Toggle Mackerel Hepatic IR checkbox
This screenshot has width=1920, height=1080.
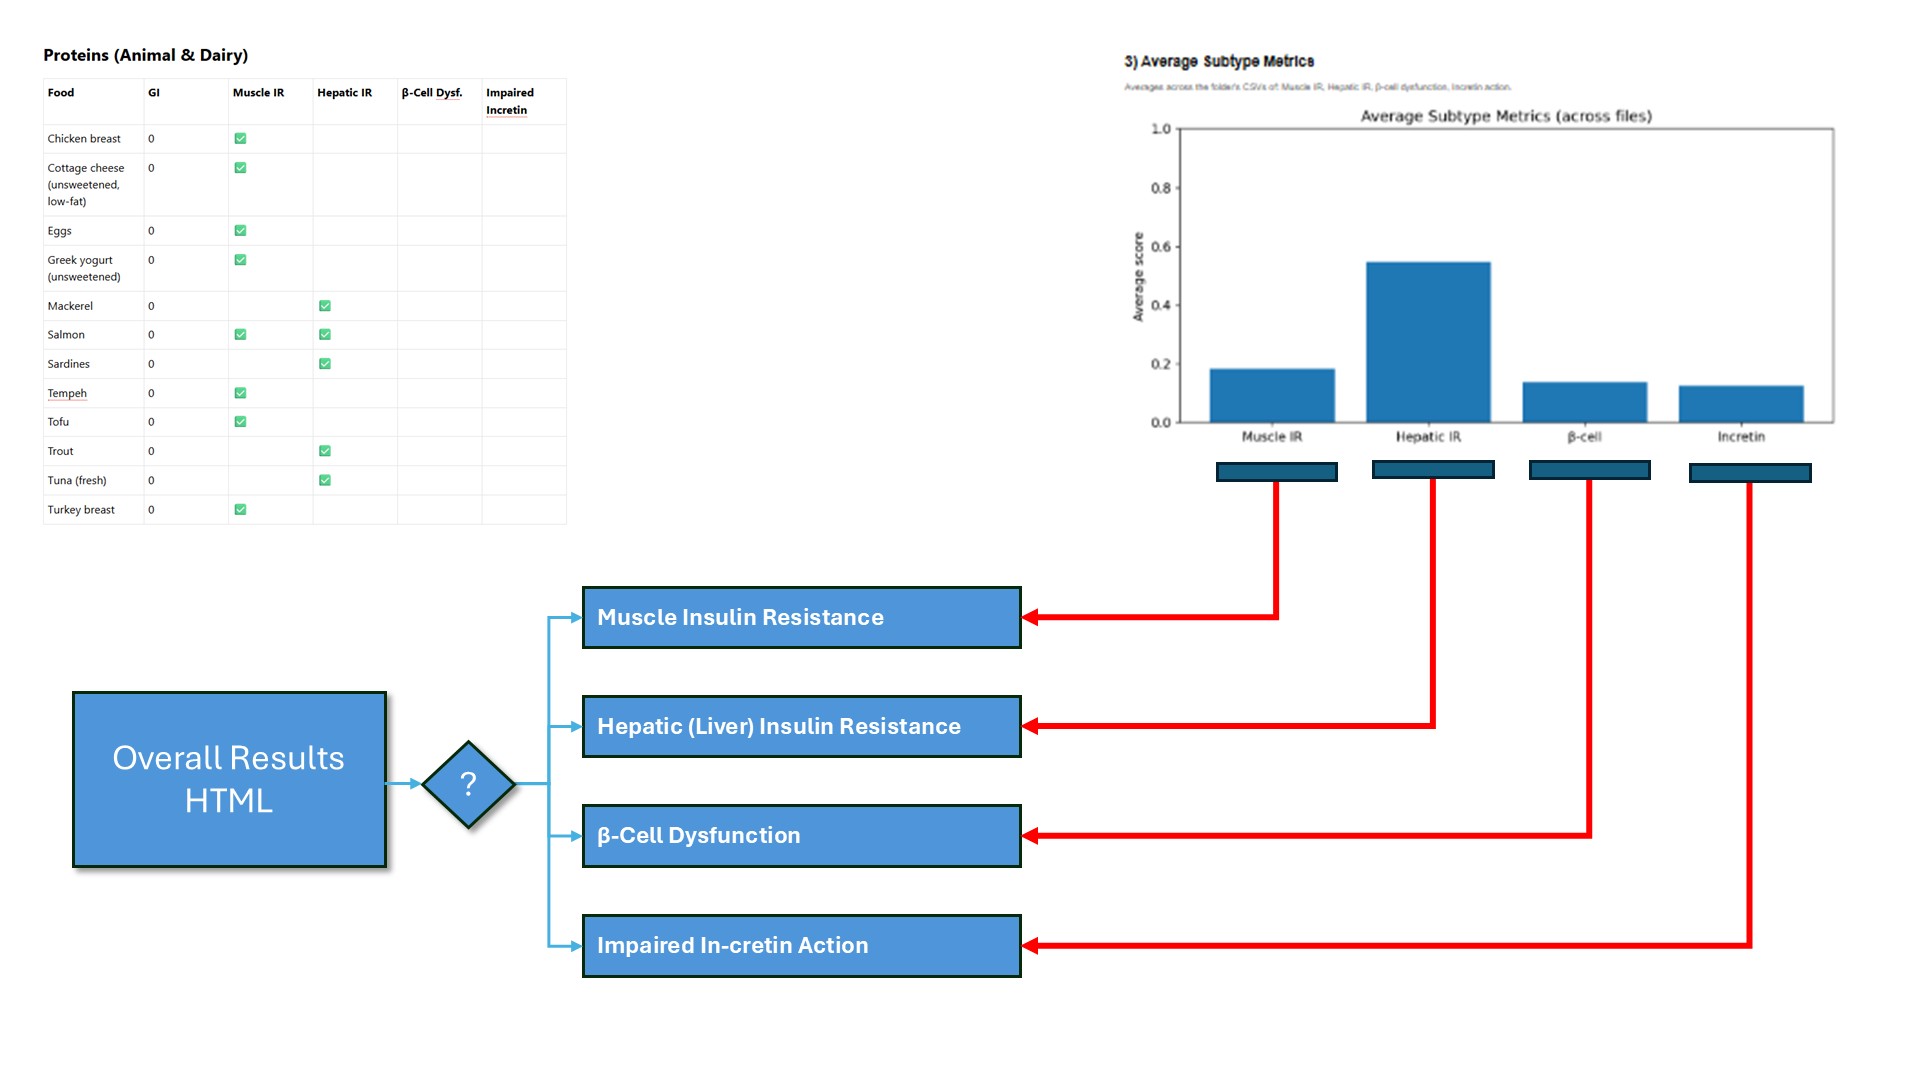pos(325,306)
